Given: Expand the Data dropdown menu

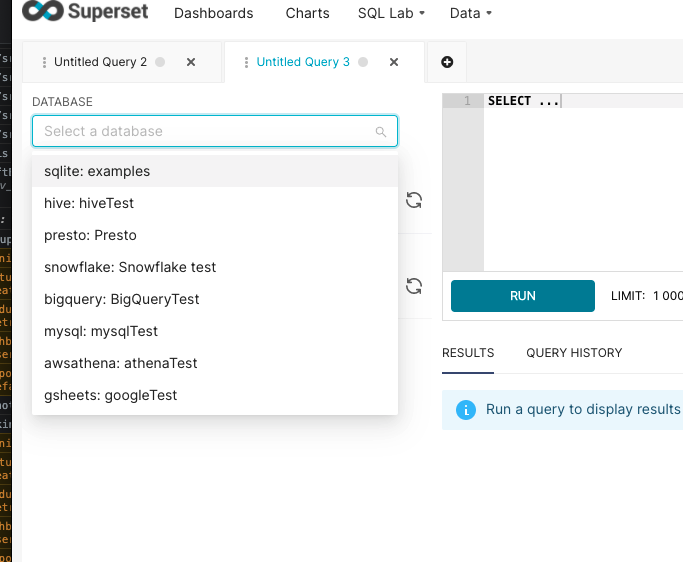Looking at the screenshot, I should point(470,13).
